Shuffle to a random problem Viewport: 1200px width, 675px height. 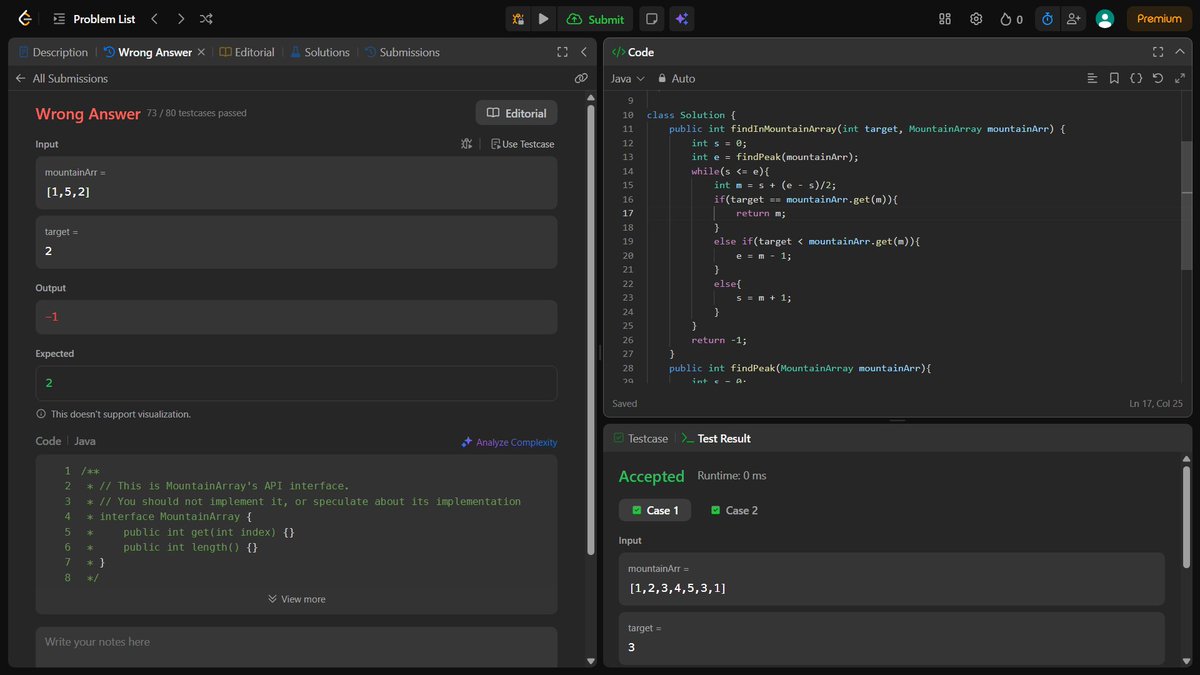pyautogui.click(x=206, y=18)
